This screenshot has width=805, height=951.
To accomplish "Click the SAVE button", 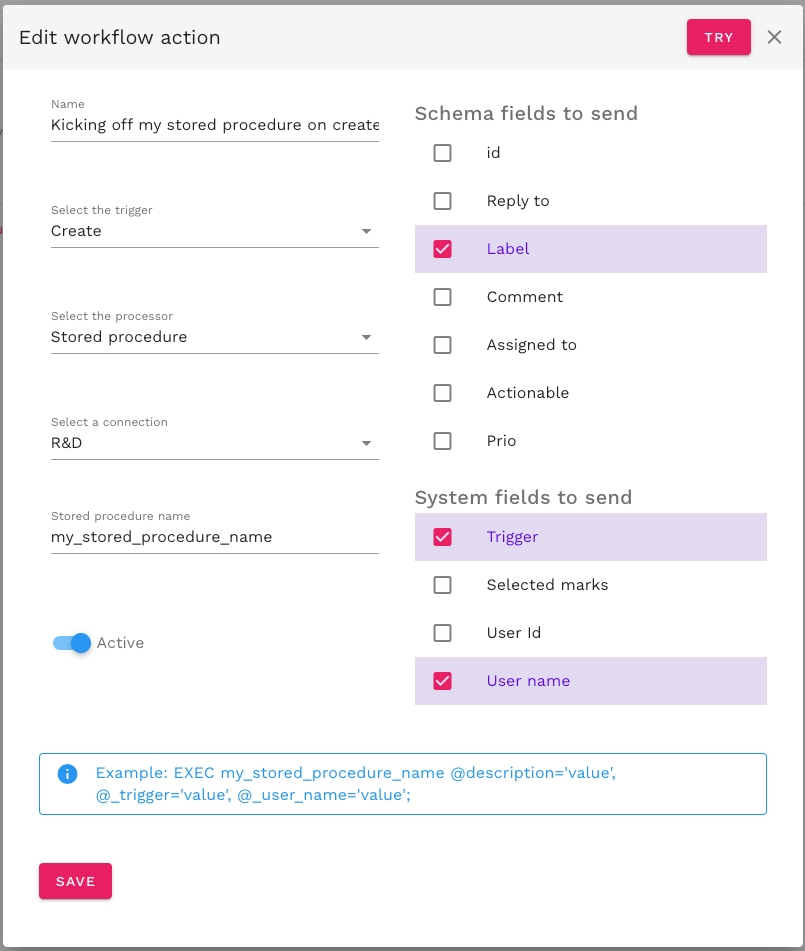I will click(x=75, y=881).
